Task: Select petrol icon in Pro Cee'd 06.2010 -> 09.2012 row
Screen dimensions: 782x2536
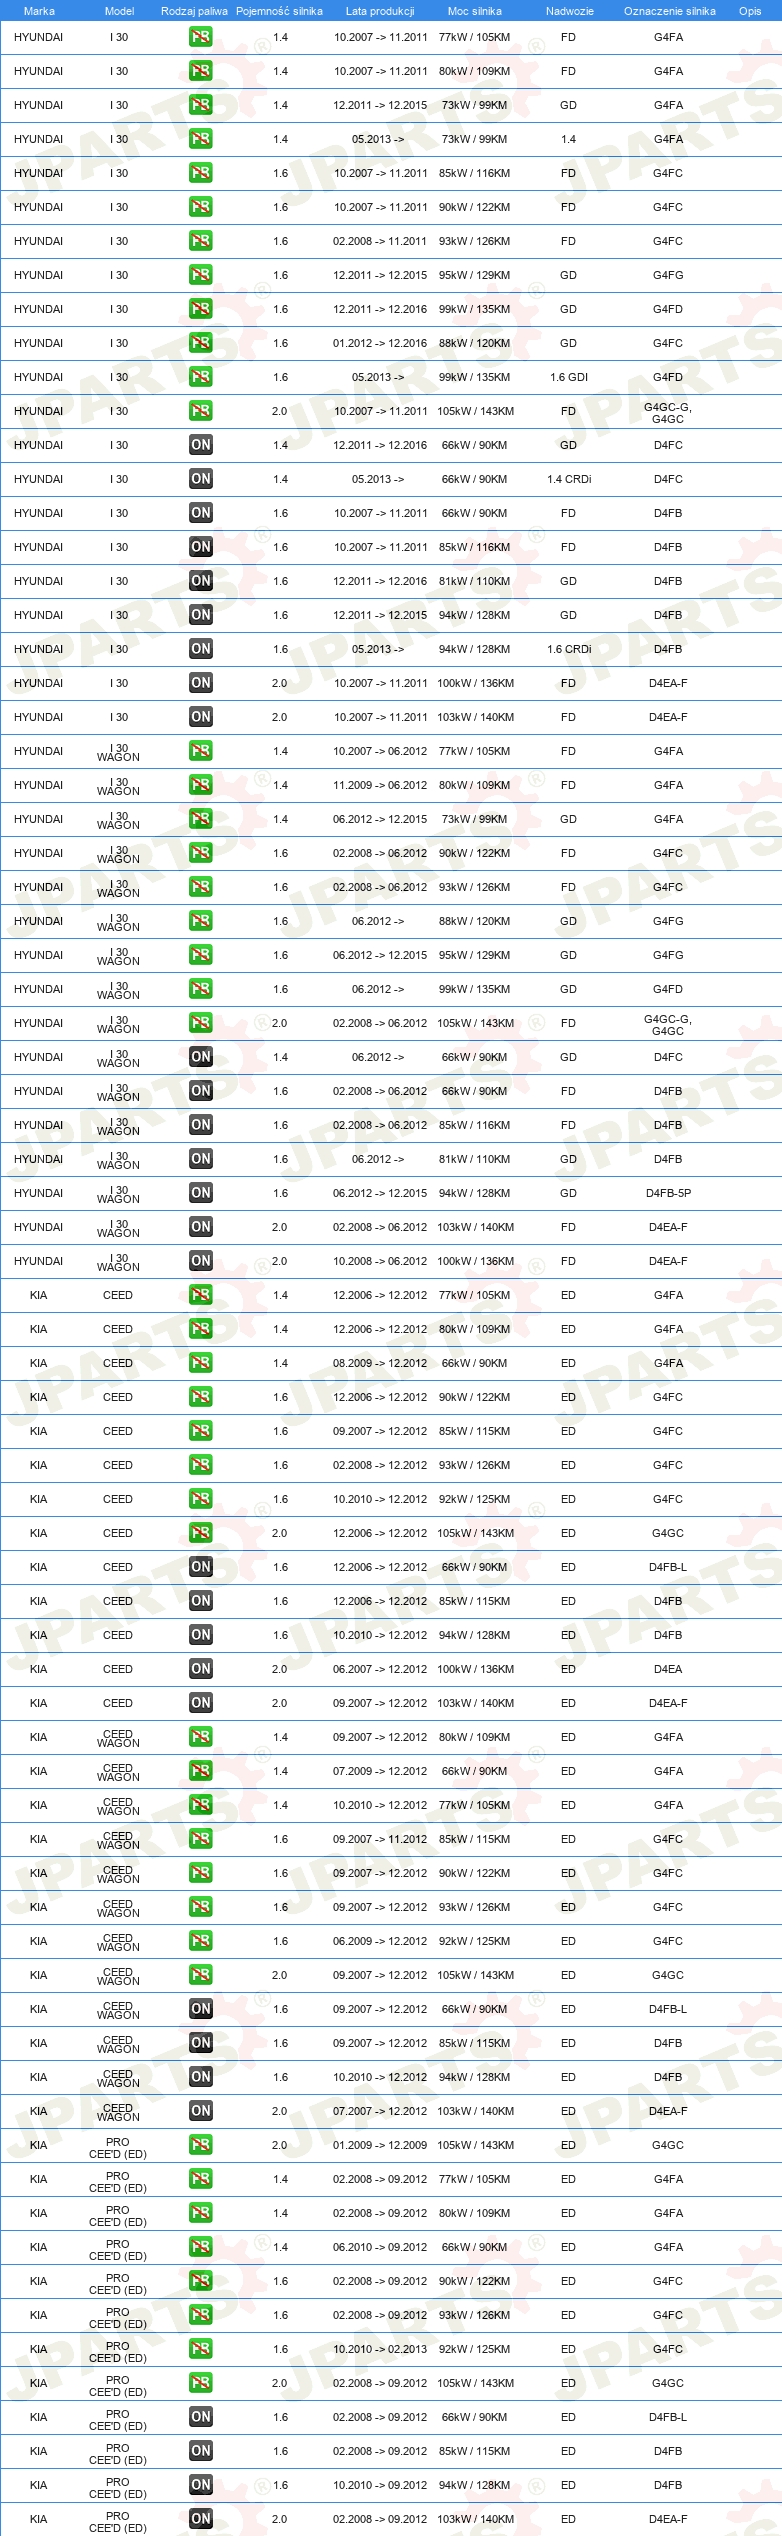Action: pos(200,2247)
